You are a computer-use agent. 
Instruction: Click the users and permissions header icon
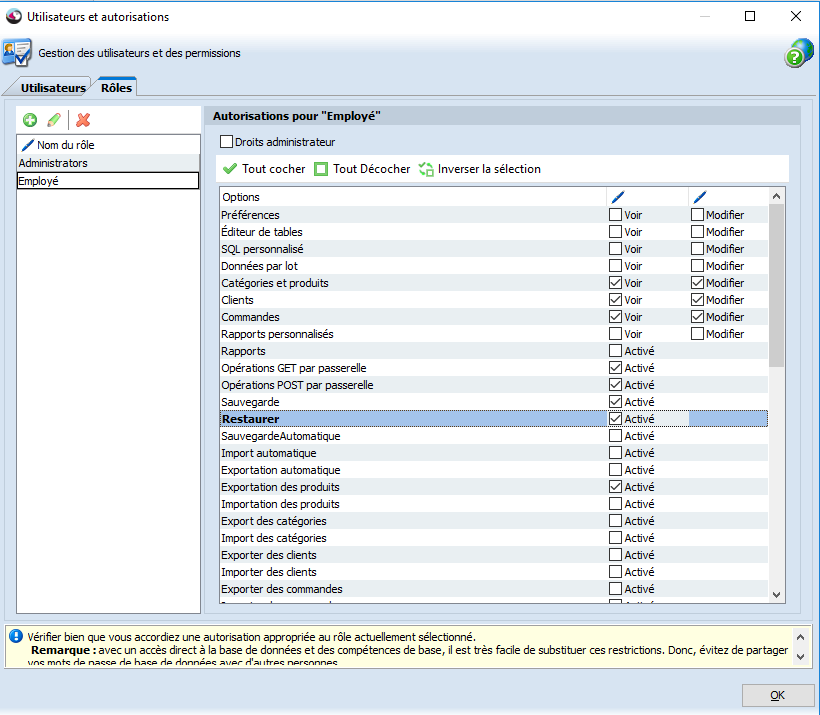pyautogui.click(x=17, y=52)
